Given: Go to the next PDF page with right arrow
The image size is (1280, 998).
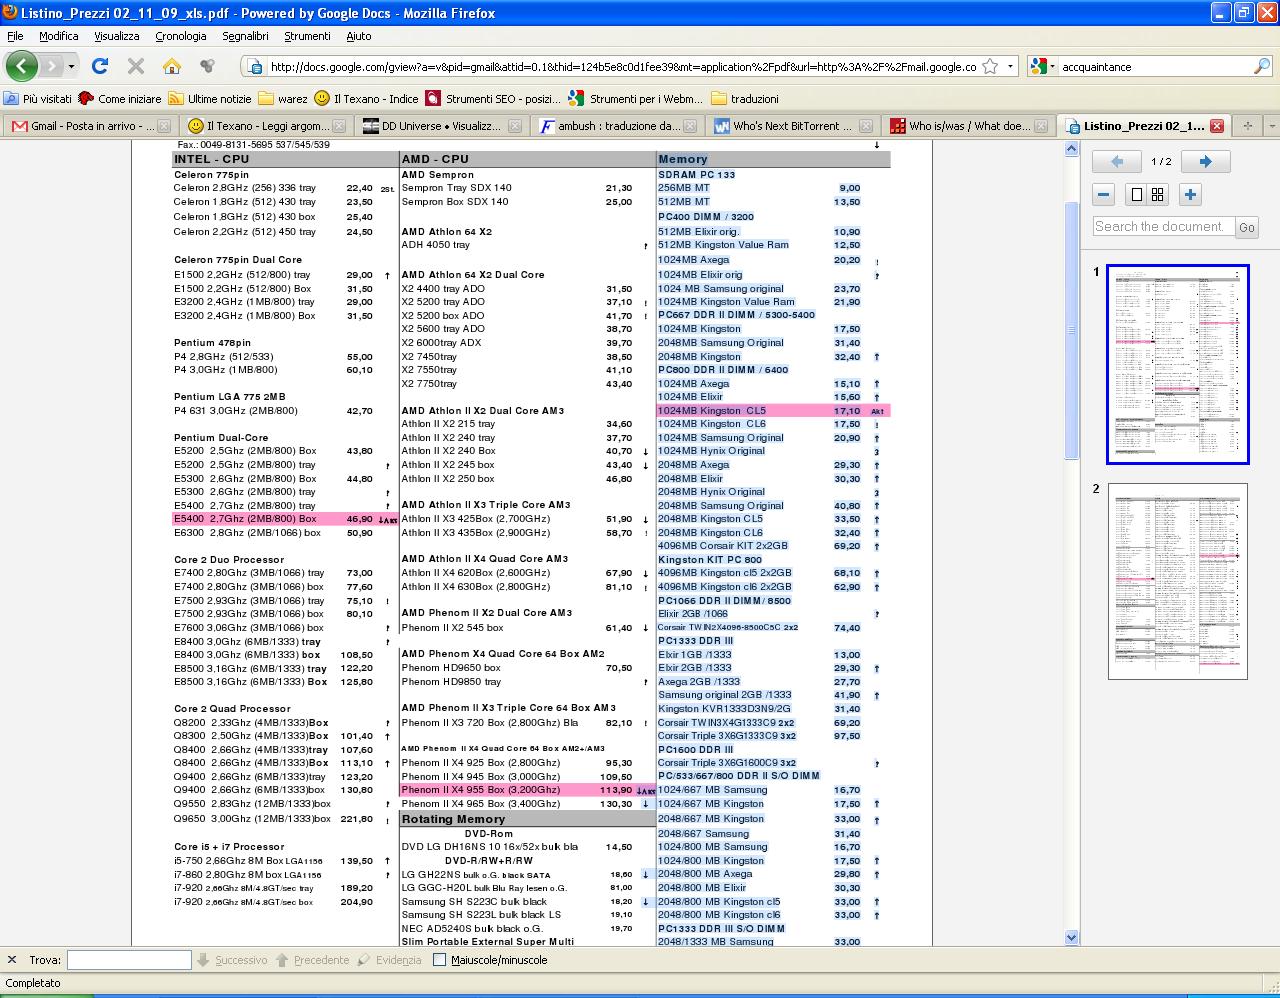Looking at the screenshot, I should [x=1205, y=162].
